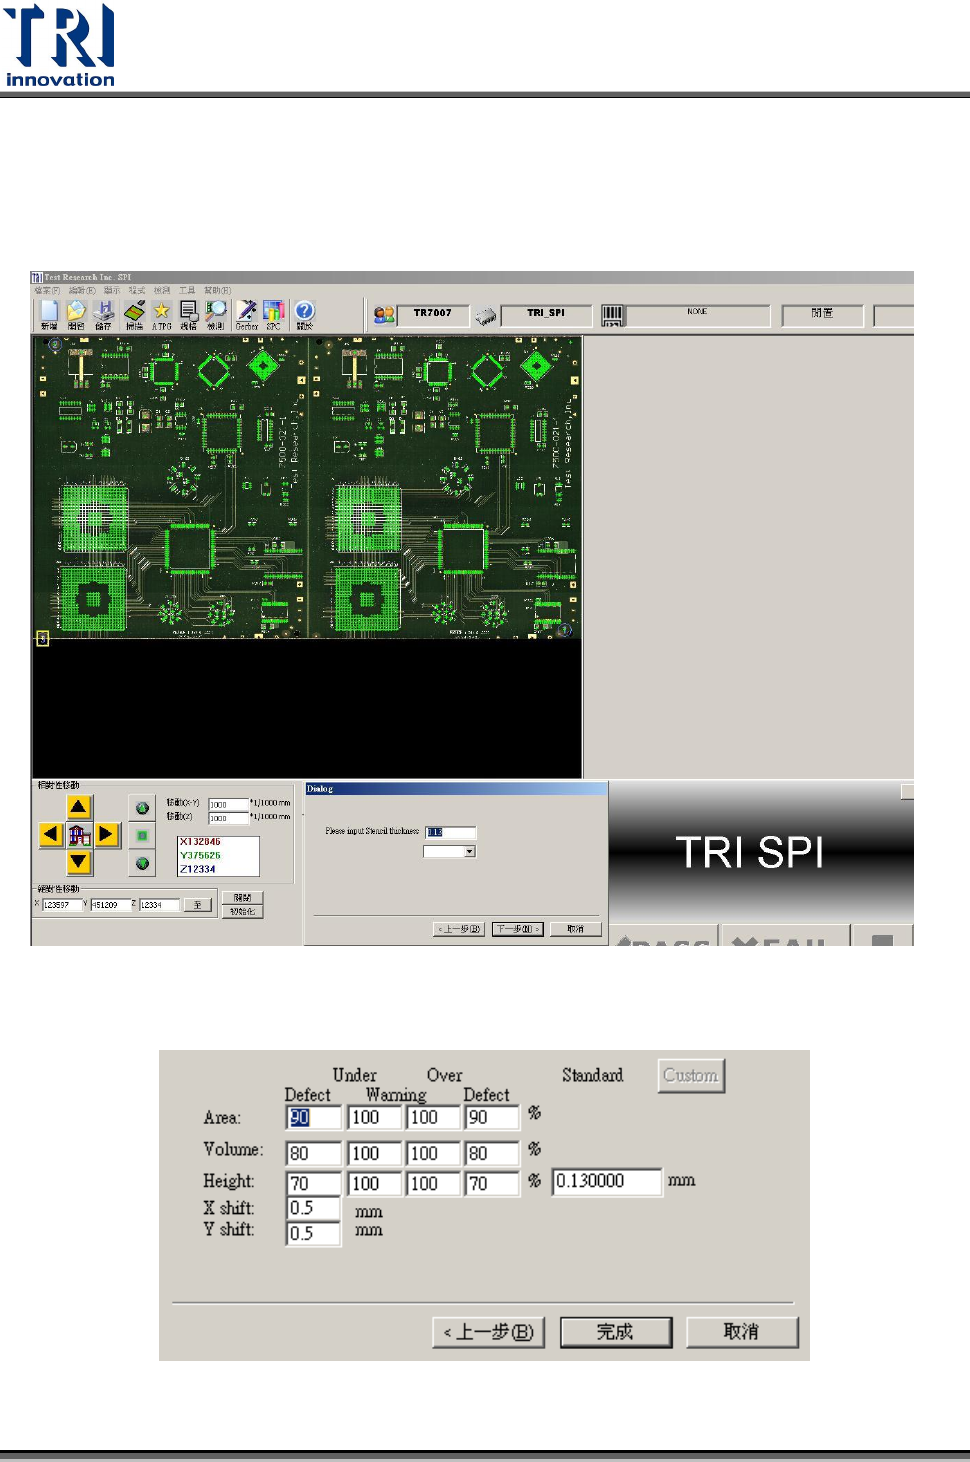Open the View (顯示) menu
The image size is (970, 1462).
tap(112, 290)
